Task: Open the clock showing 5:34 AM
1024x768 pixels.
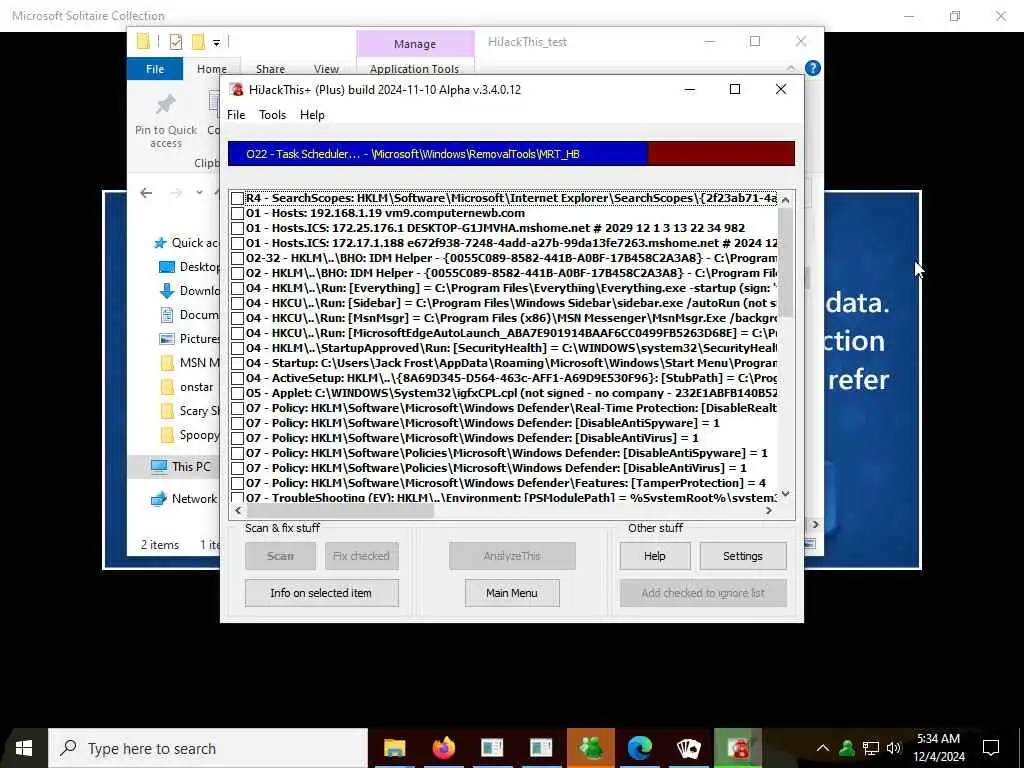Action: [938, 748]
